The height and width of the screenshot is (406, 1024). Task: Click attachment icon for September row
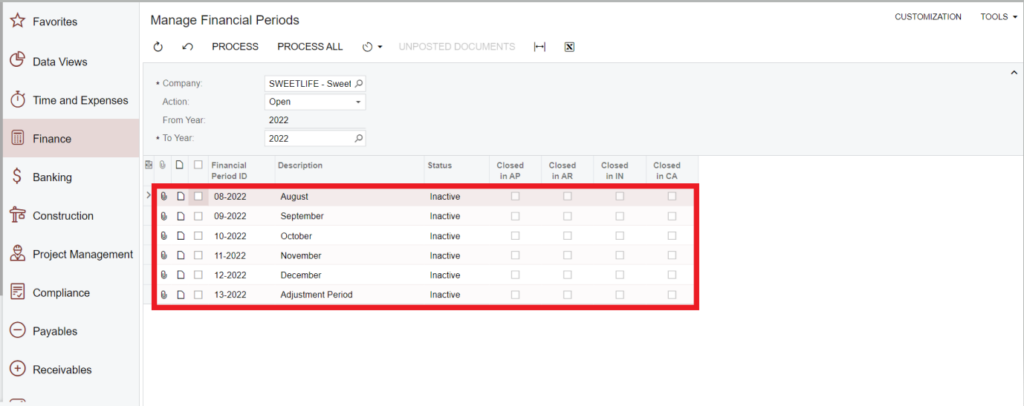(164, 216)
